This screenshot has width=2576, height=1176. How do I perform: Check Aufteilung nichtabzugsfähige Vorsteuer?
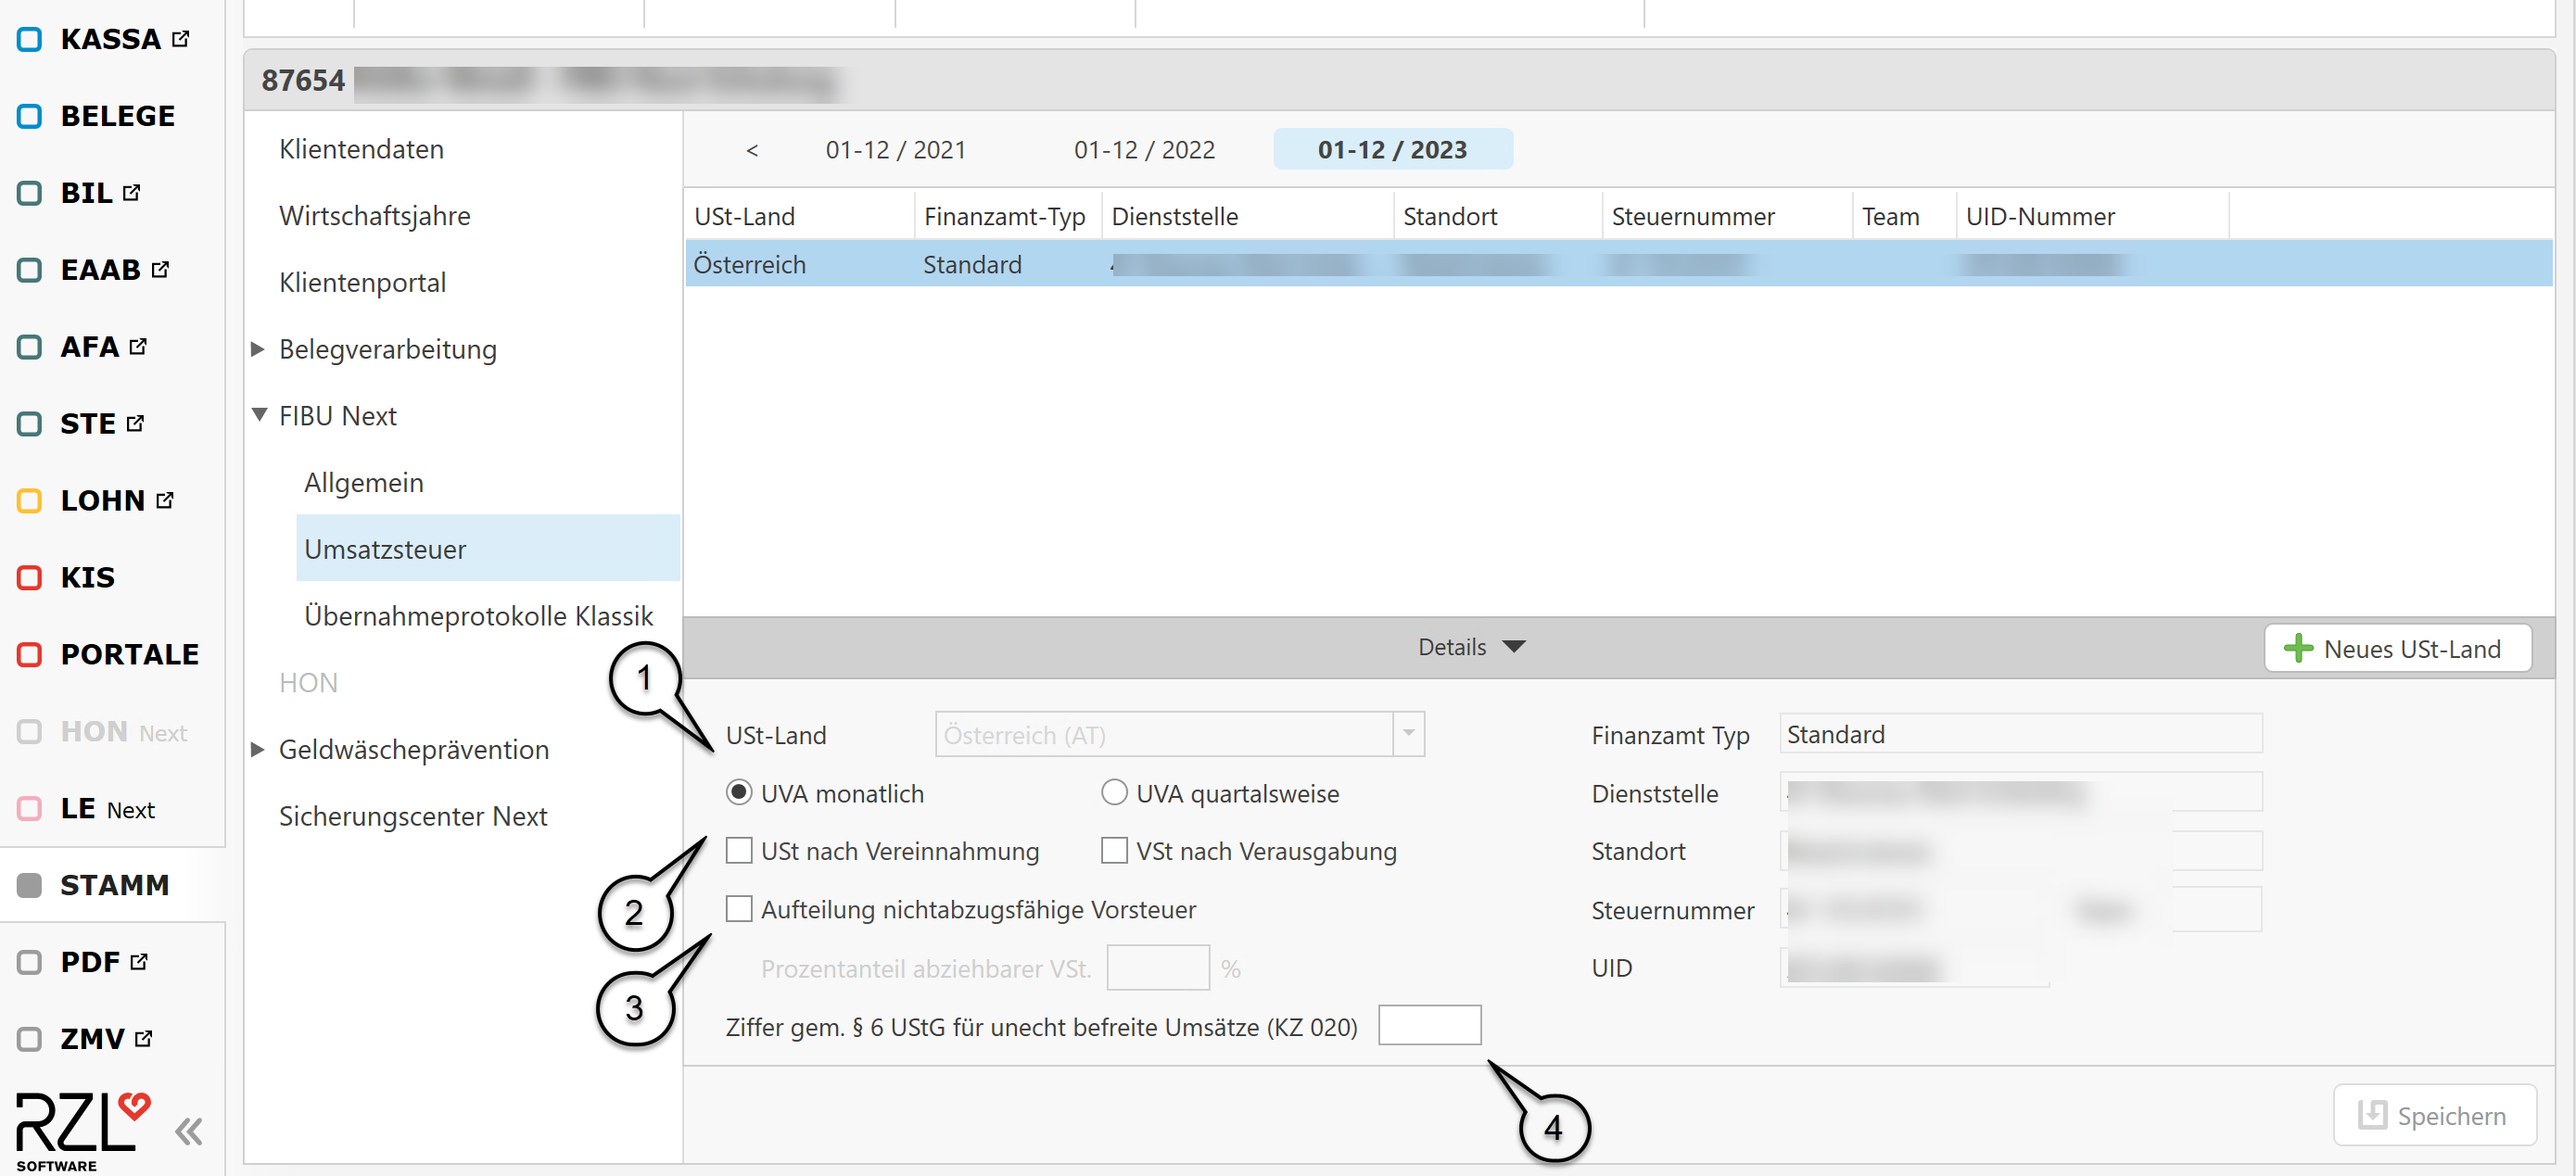739,909
